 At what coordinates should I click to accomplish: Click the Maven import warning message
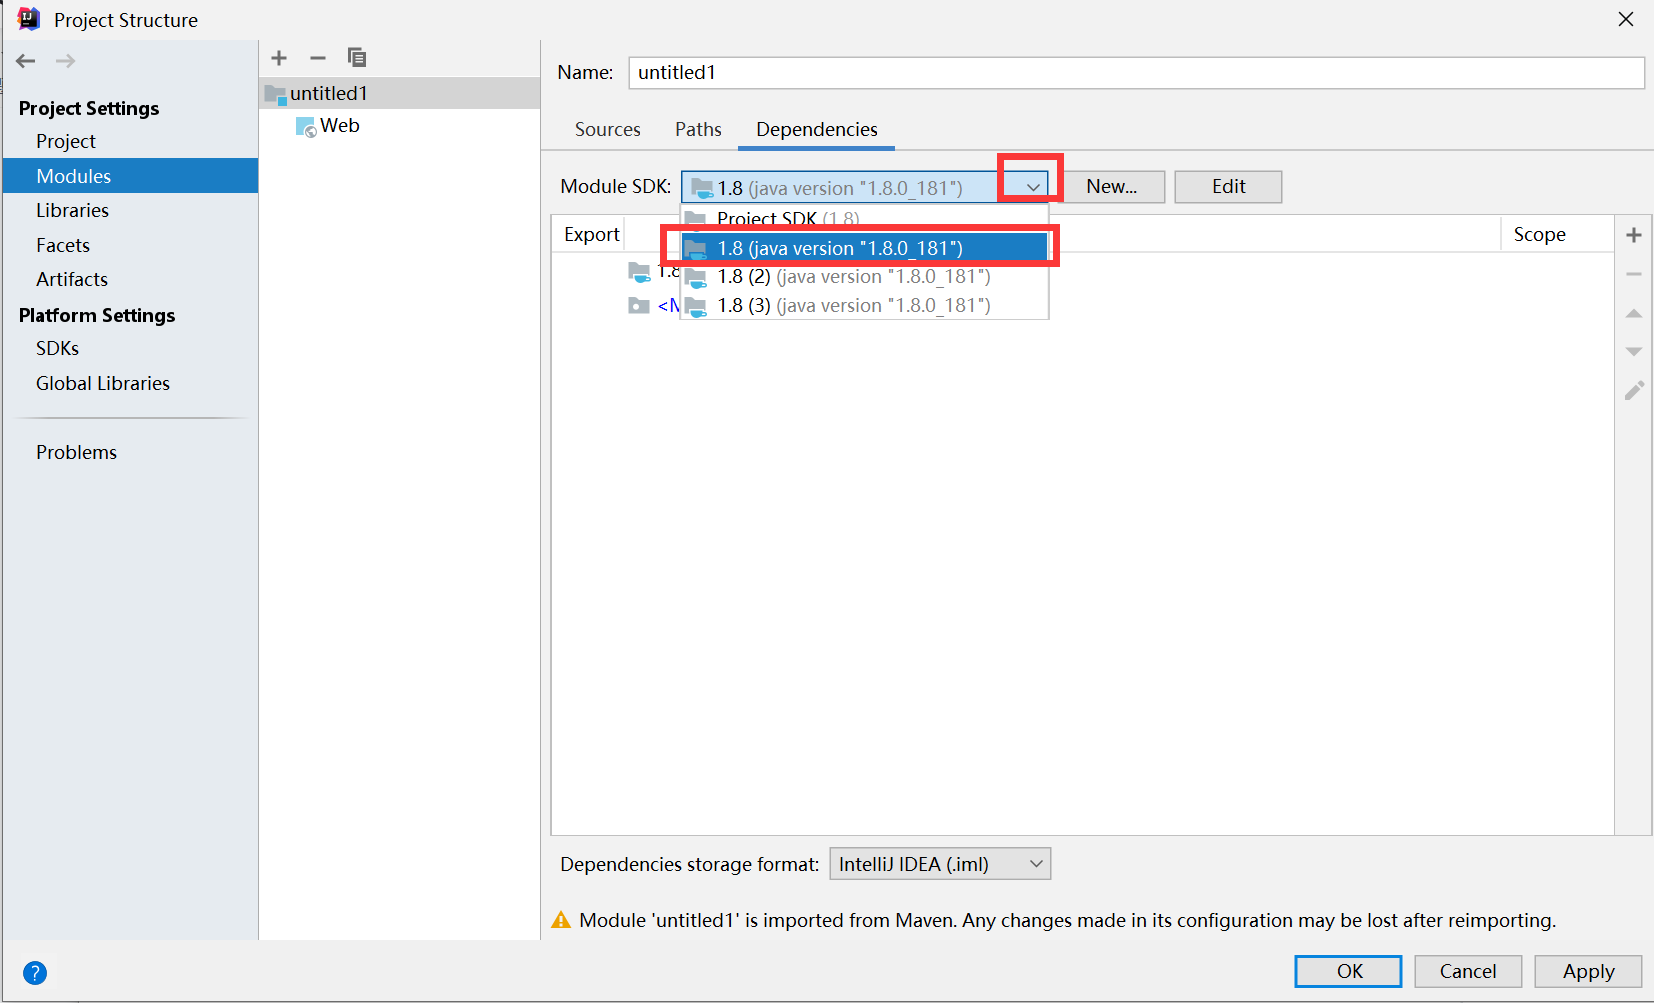[1067, 920]
